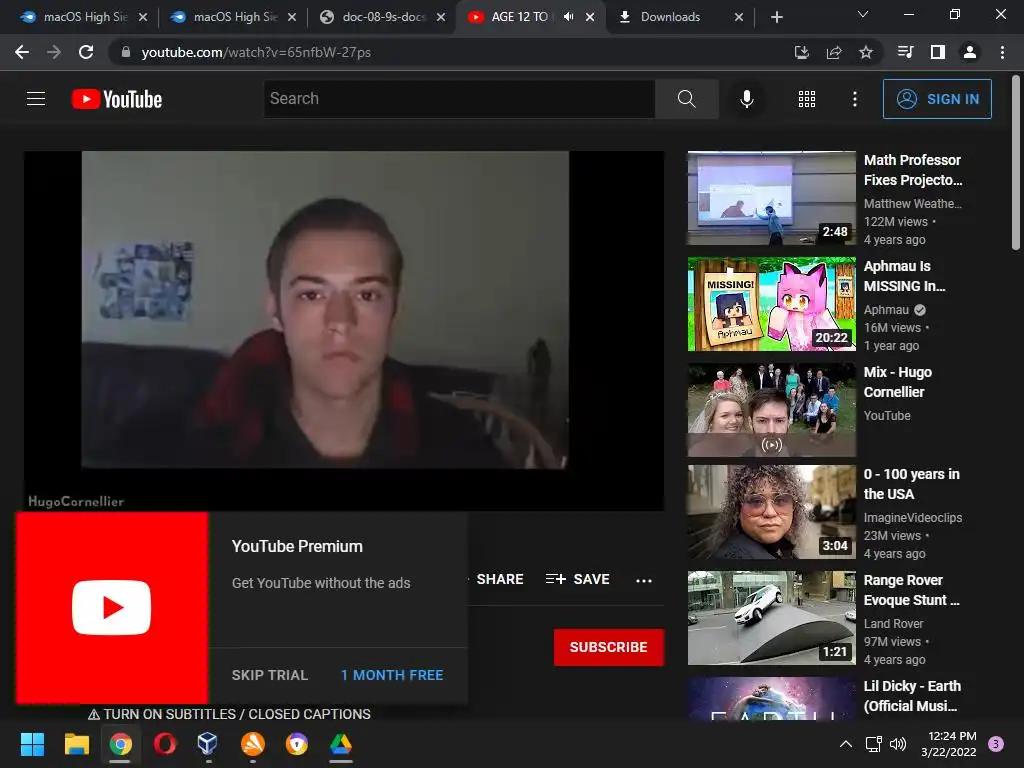Click the SAVE button below the video

(x=578, y=579)
